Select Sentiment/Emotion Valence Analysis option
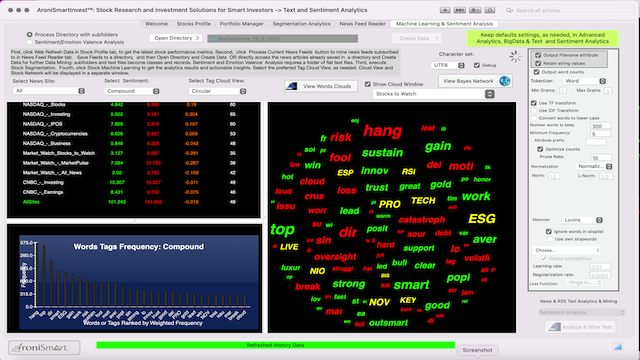Viewport: 640px width, 360px height. pyautogui.click(x=29, y=42)
